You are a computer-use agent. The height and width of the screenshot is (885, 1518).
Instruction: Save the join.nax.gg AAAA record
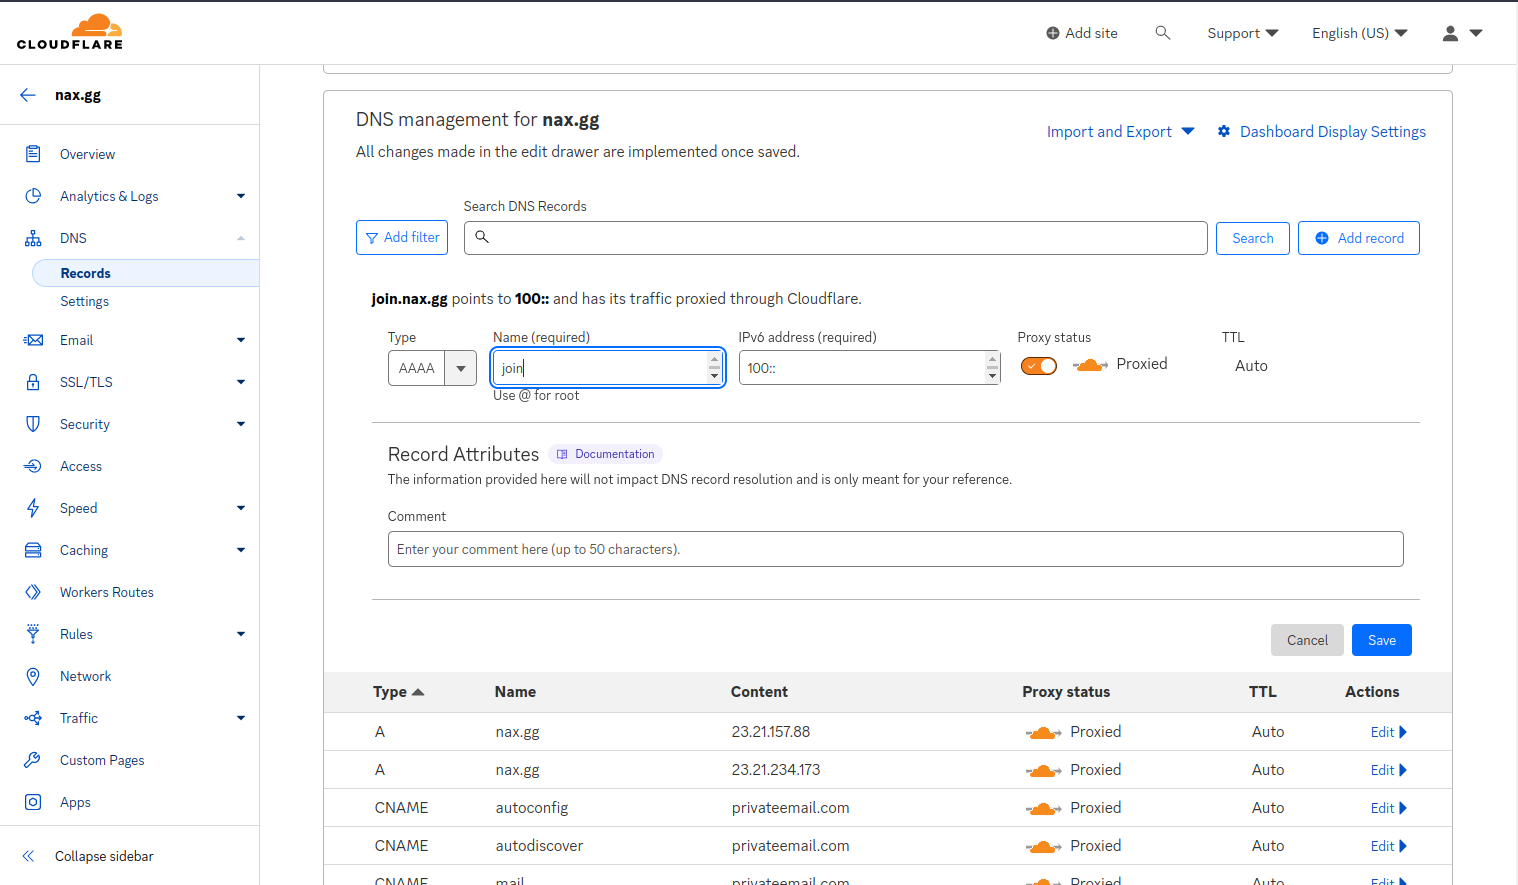point(1381,640)
